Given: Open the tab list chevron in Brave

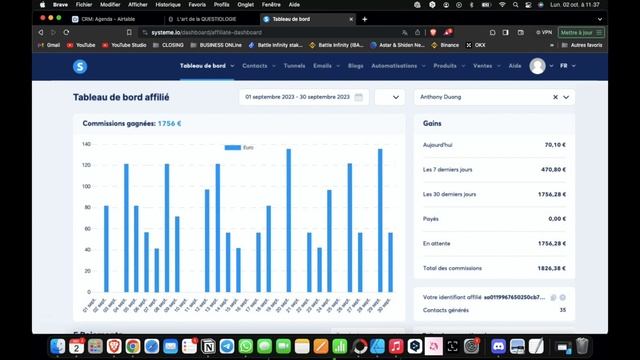Looking at the screenshot, I should tap(600, 19).
